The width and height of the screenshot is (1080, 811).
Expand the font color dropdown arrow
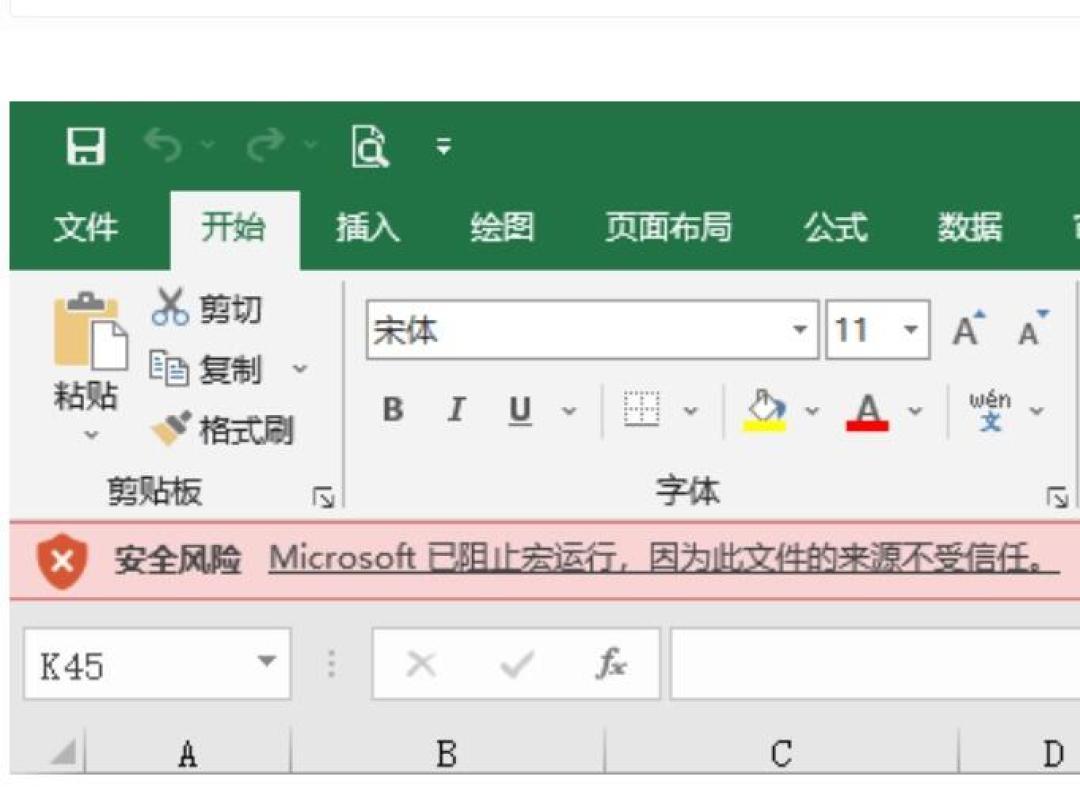[915, 411]
